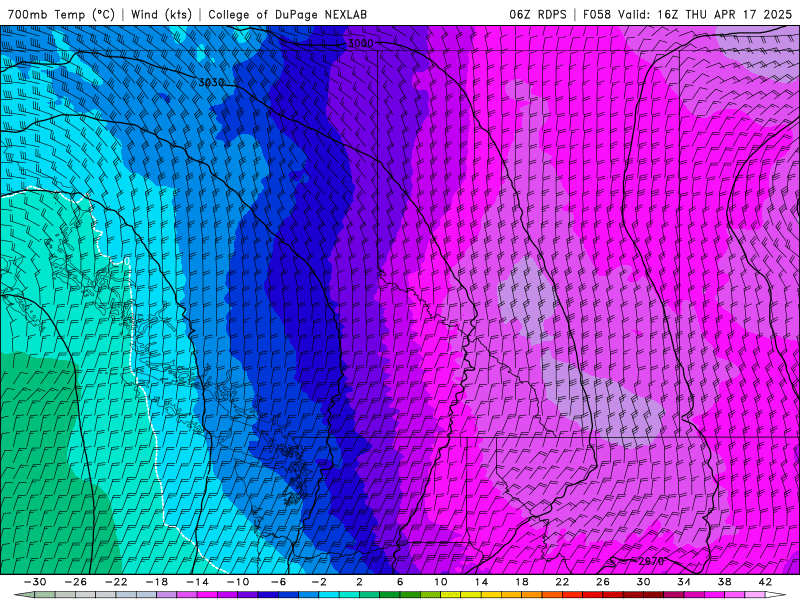Viewport: 800px width, 600px height.
Task: Click the -2 legend value
Action: (x=319, y=582)
